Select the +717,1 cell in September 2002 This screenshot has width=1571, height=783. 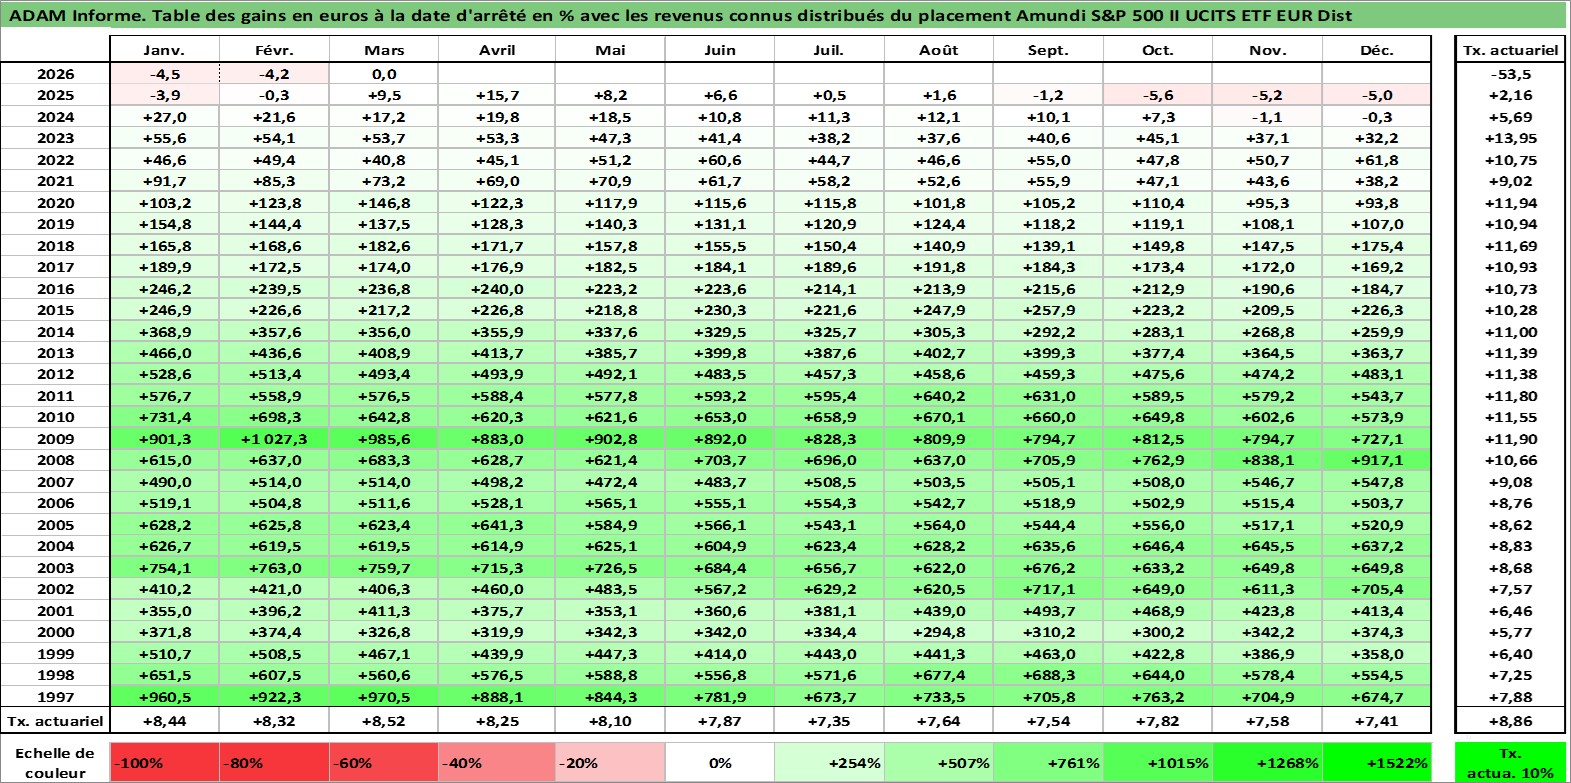coord(1048,589)
